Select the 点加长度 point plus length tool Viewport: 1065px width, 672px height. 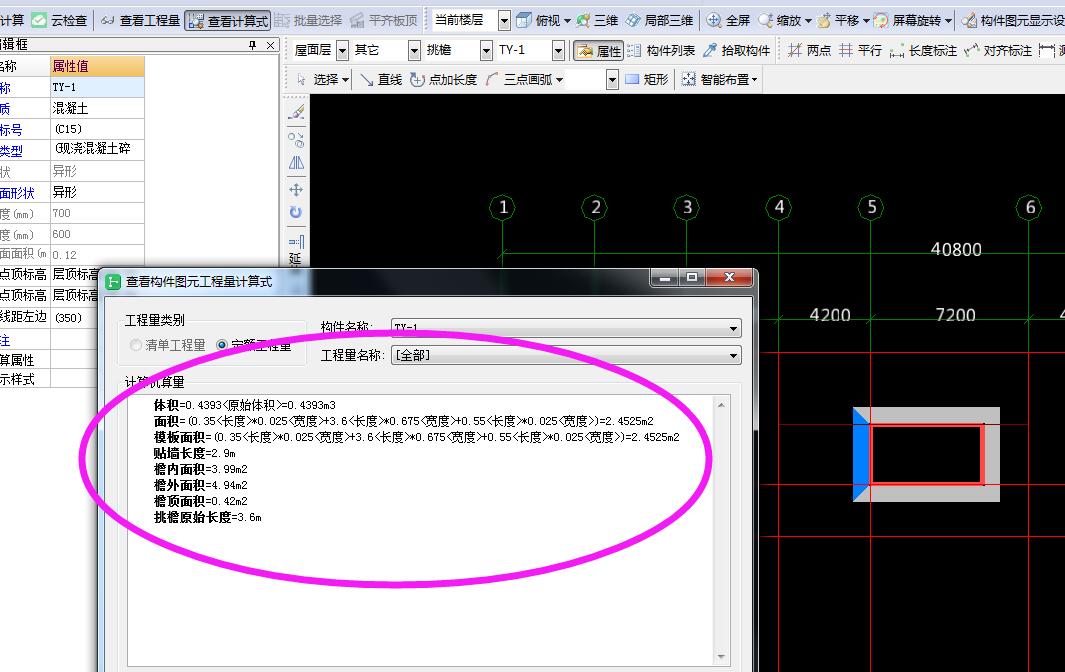[x=444, y=79]
